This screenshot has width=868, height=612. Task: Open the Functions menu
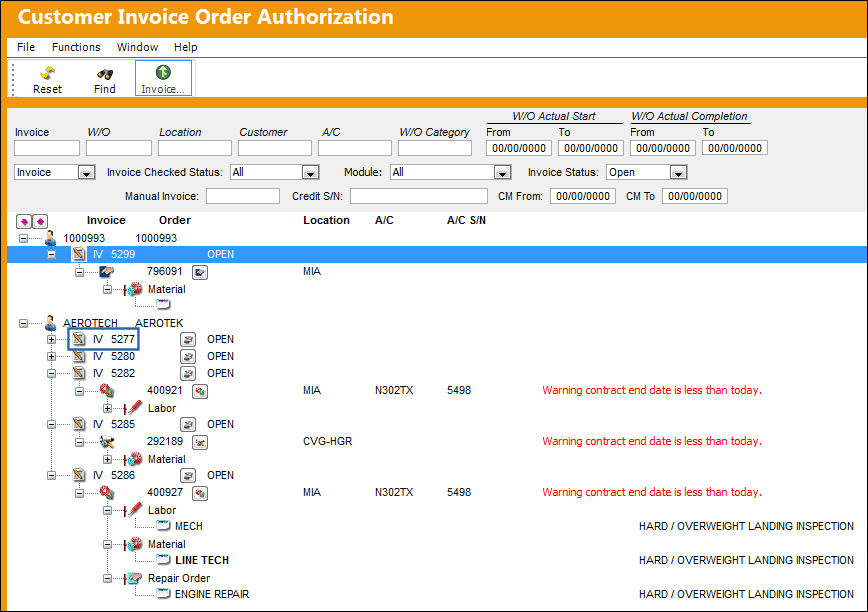click(x=76, y=47)
